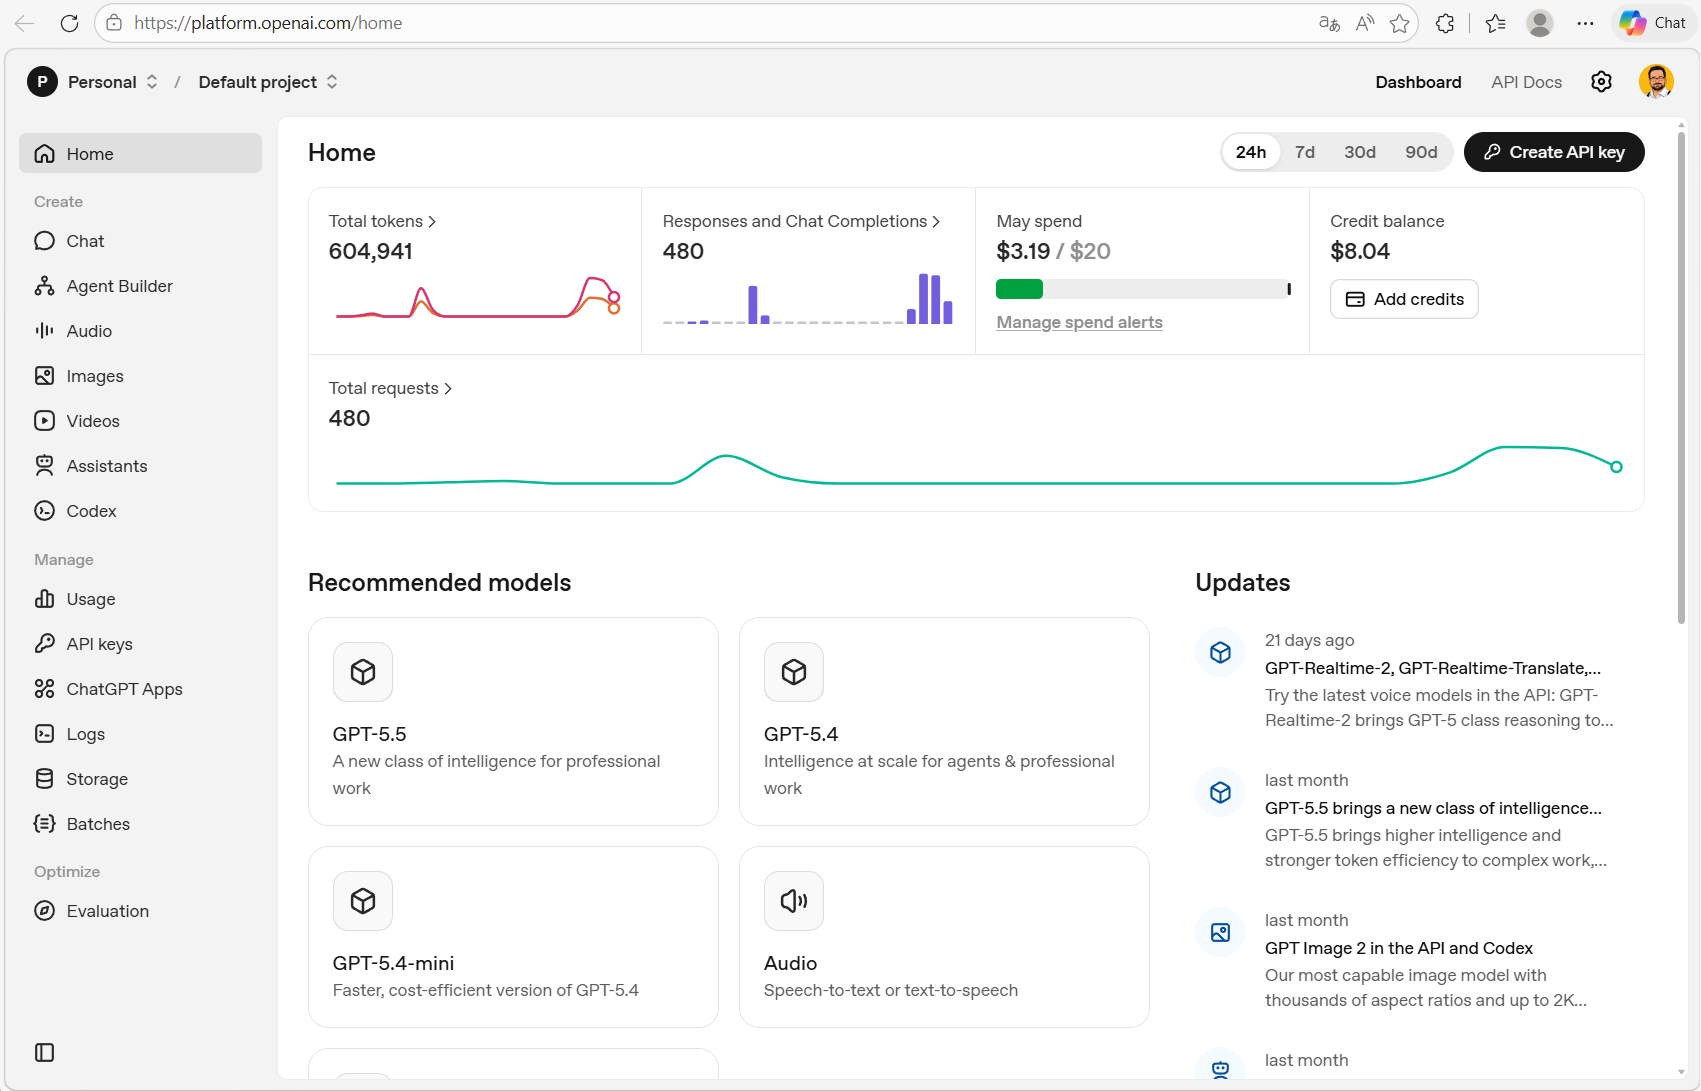Click the Total tokens sparkline chart
The image size is (1701, 1091).
pos(478,297)
